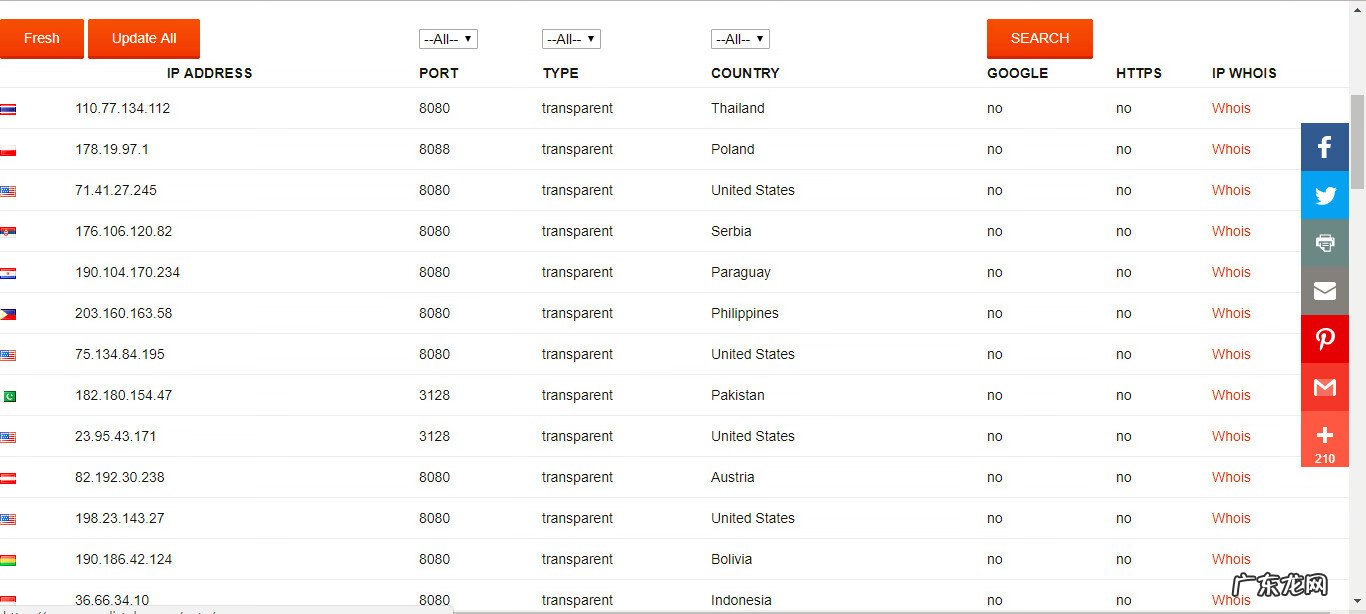Click the Fresh button

tap(42, 39)
